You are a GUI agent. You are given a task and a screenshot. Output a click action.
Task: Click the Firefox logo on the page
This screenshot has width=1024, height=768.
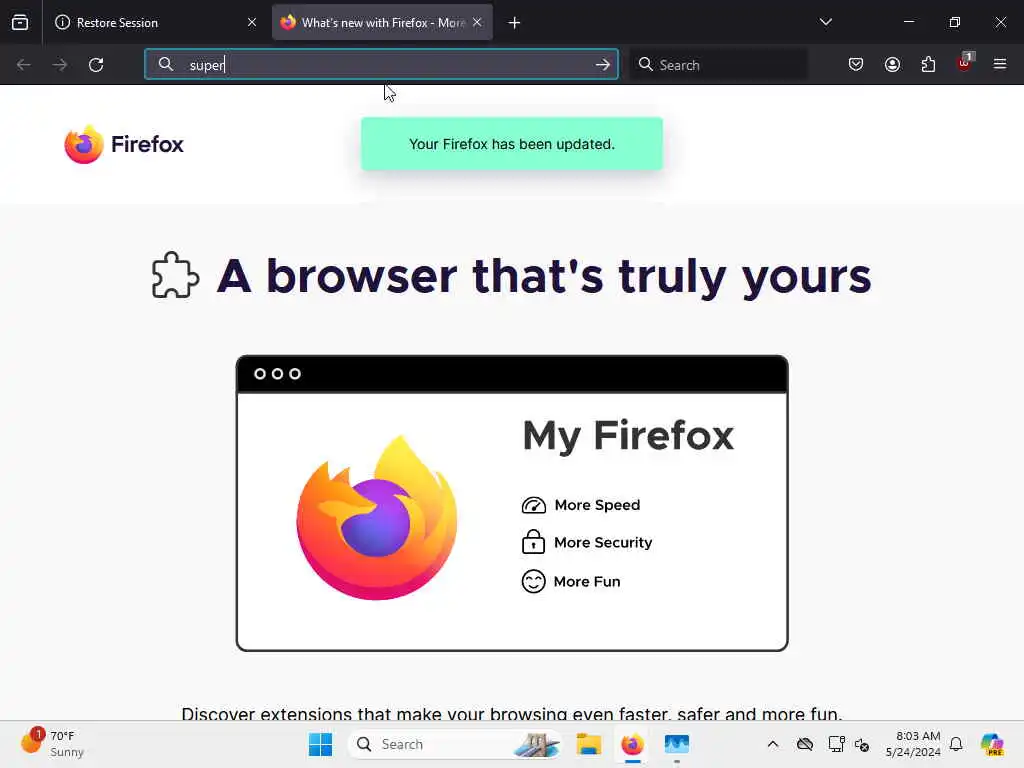point(124,144)
